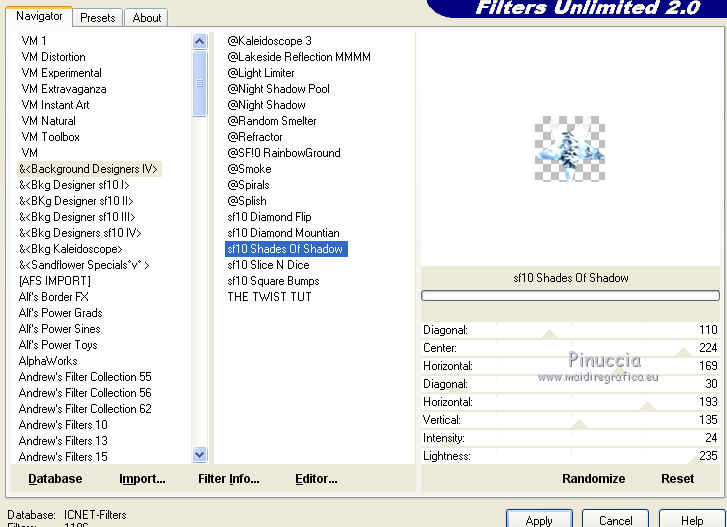Click the scroll down arrow in category list

pyautogui.click(x=199, y=455)
